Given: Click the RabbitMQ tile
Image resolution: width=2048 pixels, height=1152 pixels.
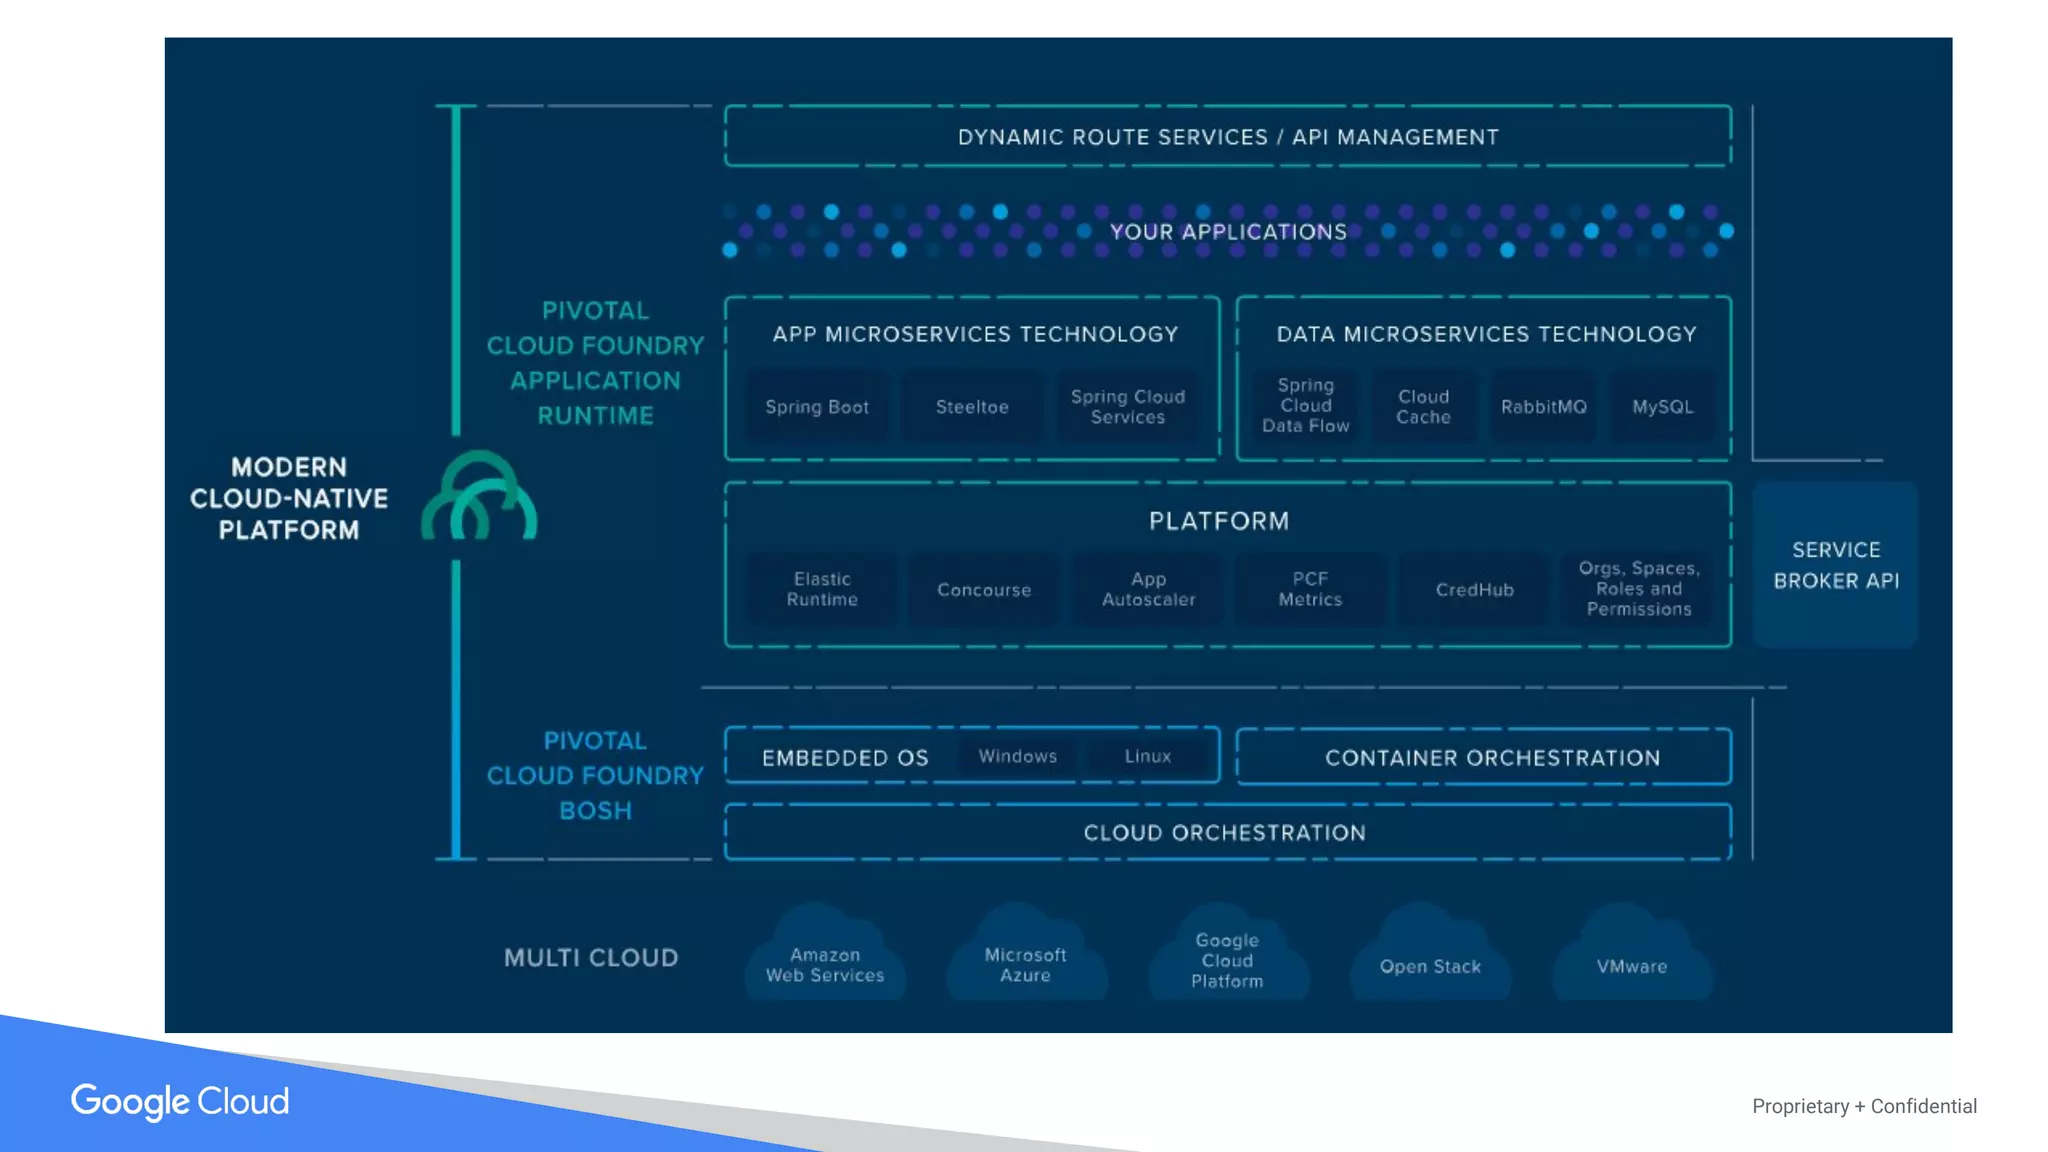Looking at the screenshot, I should click(x=1543, y=407).
